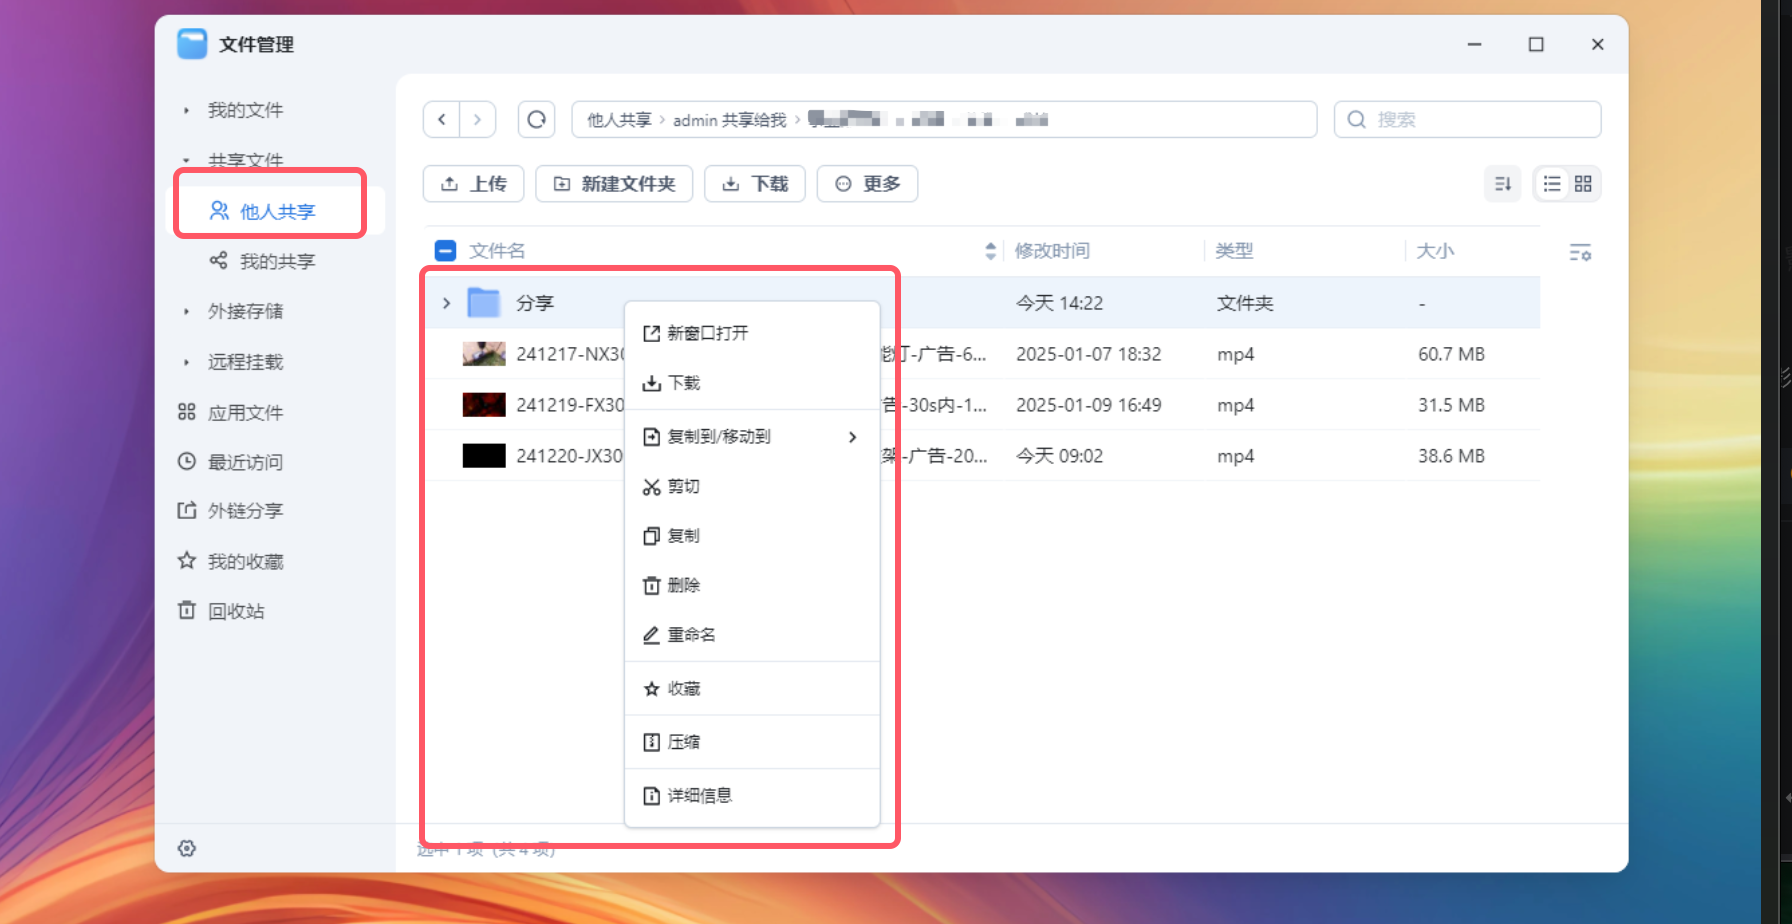
Task: Expand 远程挂载 in the sidebar
Action: click(x=186, y=362)
